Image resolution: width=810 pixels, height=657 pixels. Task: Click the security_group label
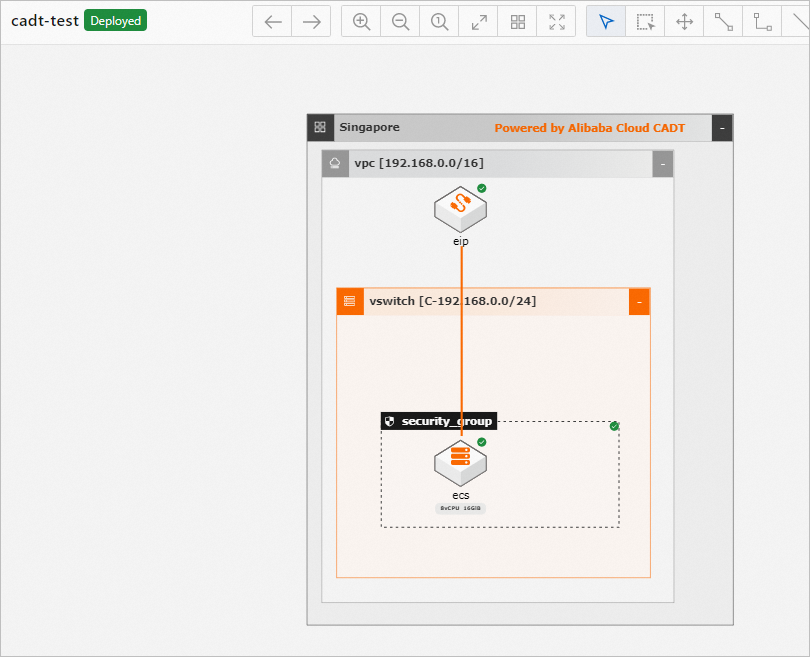446,421
